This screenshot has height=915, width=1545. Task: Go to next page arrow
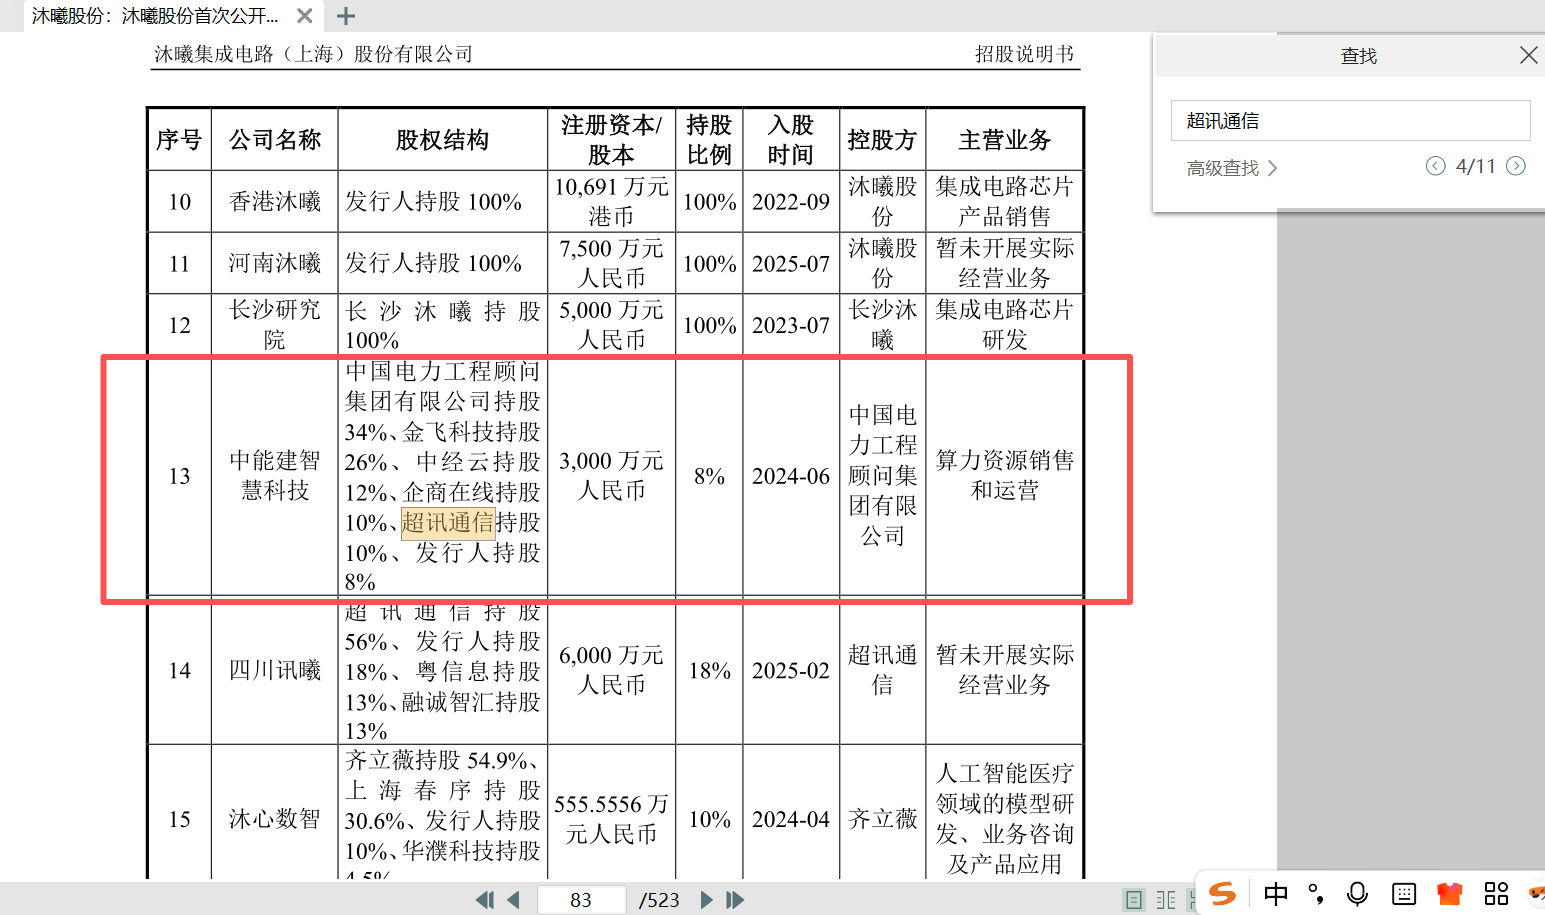click(x=706, y=900)
